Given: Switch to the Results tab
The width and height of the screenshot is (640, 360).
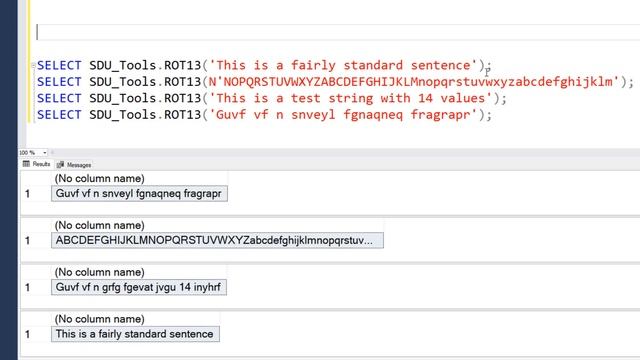Looking at the screenshot, I should (36, 164).
